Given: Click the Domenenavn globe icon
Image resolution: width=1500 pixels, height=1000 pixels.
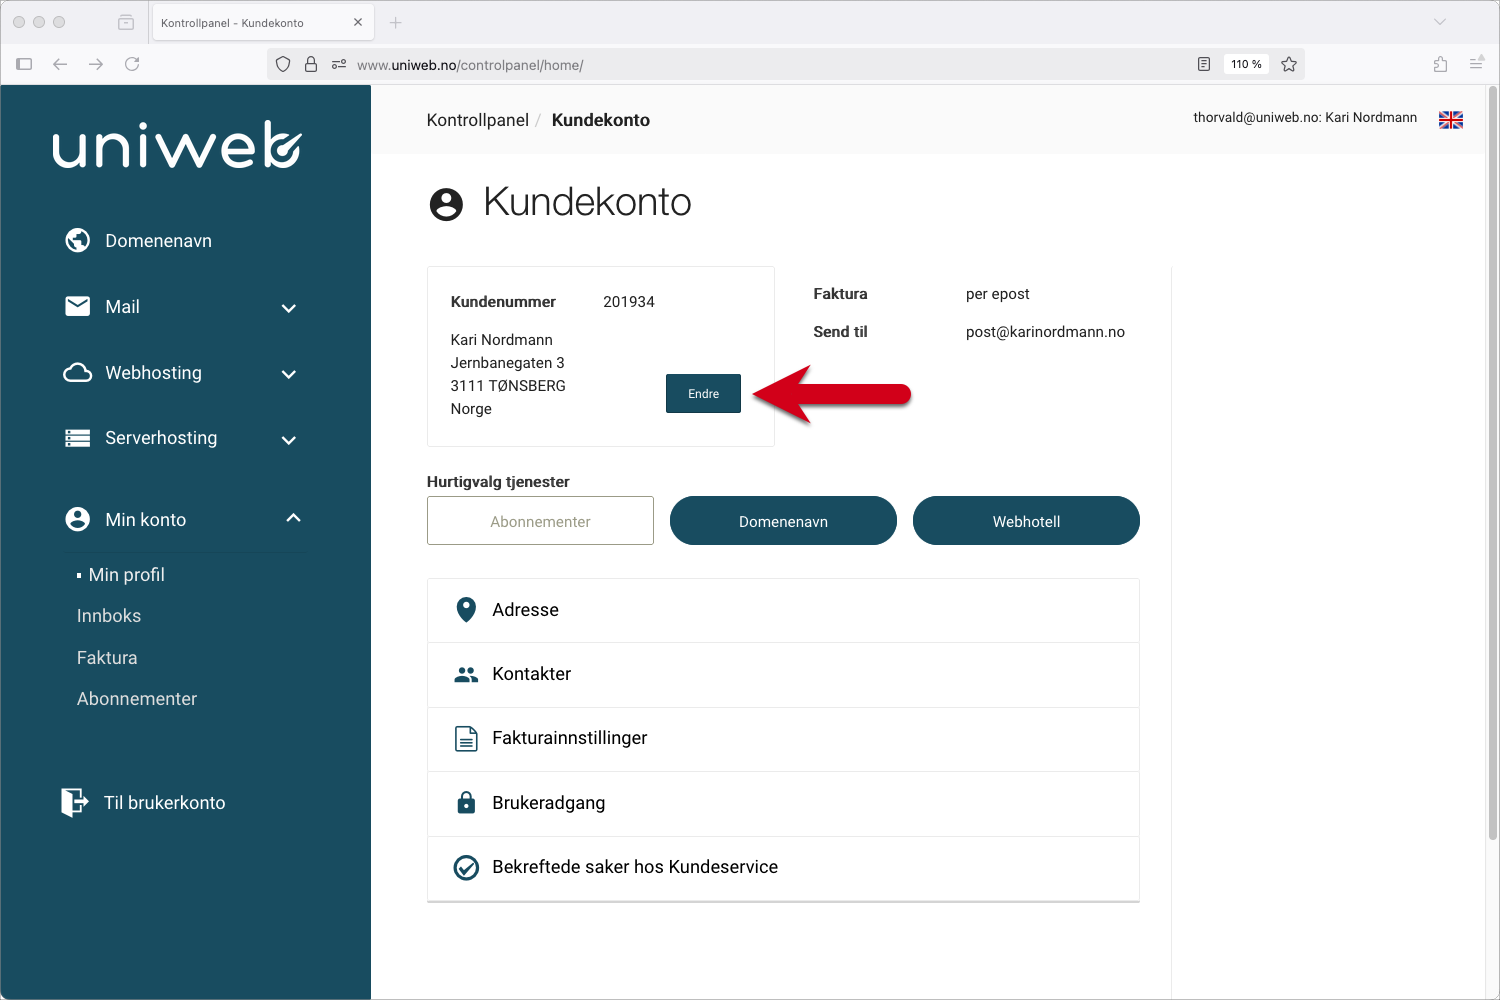Looking at the screenshot, I should [x=78, y=240].
